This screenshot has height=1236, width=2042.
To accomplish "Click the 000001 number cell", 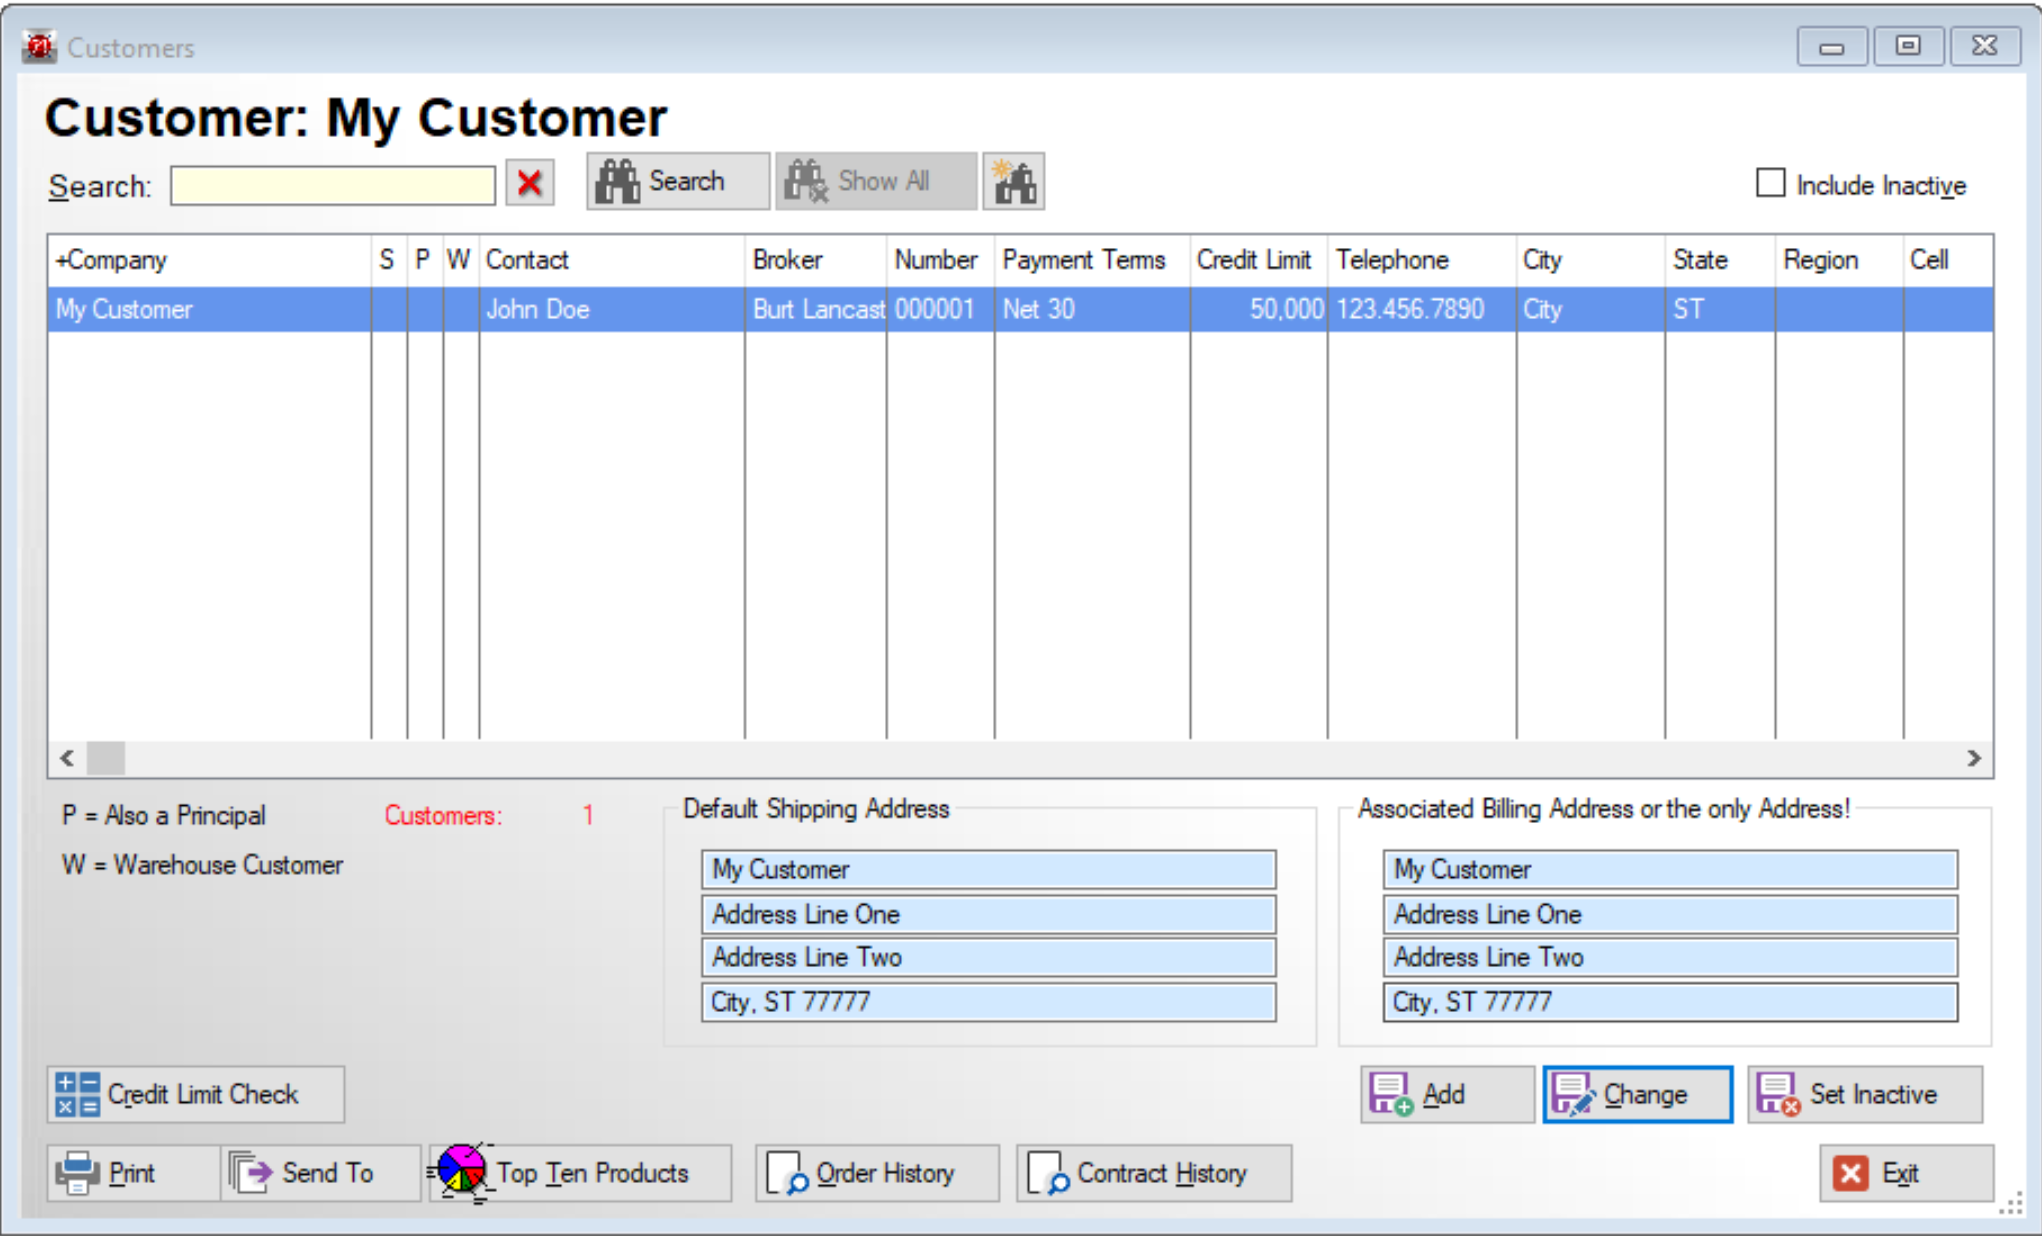I will coord(940,309).
